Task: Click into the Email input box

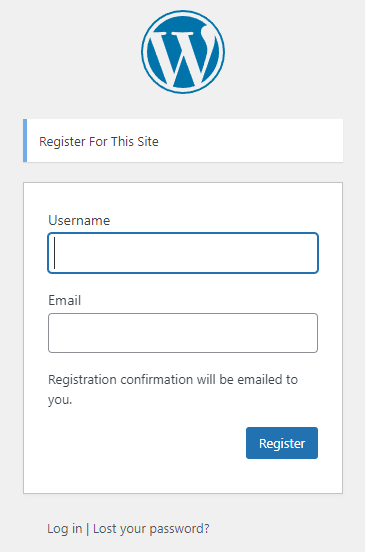Action: coord(183,333)
